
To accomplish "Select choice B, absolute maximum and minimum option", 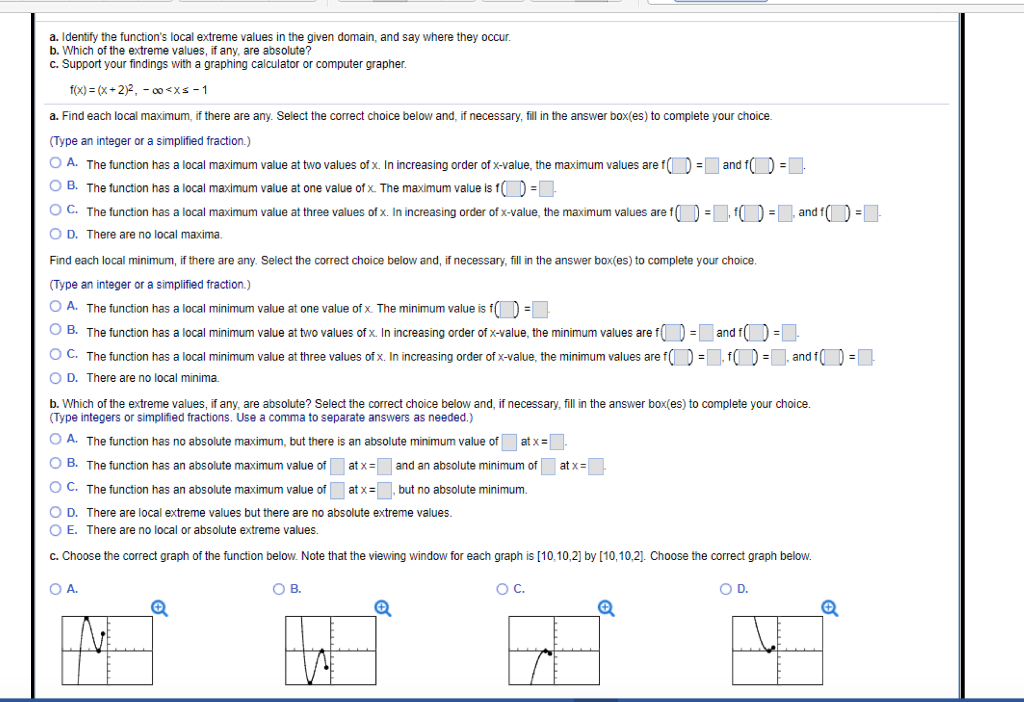I will point(55,465).
